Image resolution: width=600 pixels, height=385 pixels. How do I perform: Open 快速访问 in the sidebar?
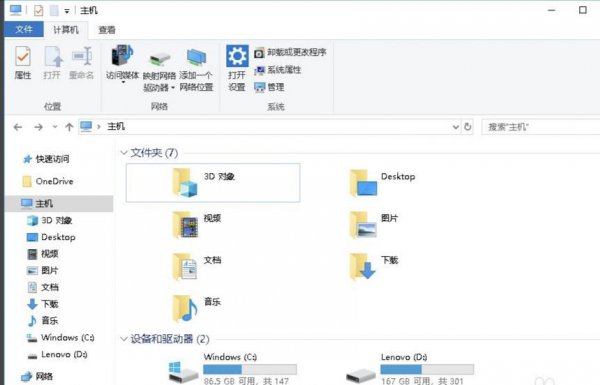(x=46, y=159)
